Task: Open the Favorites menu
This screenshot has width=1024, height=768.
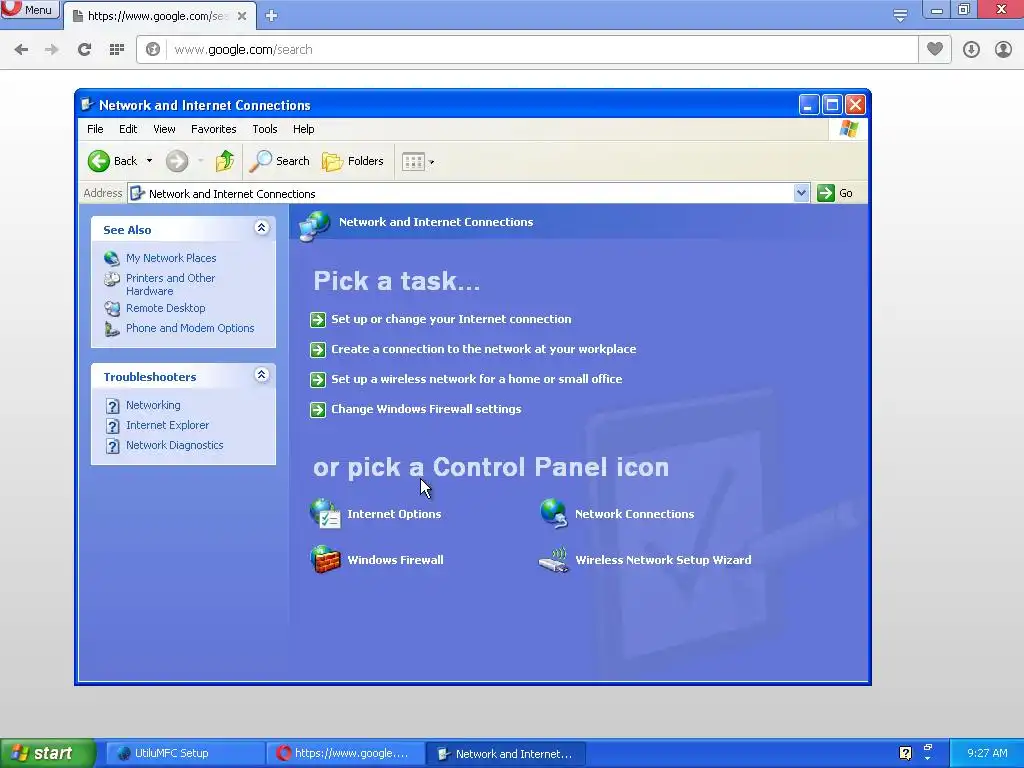Action: click(x=214, y=129)
